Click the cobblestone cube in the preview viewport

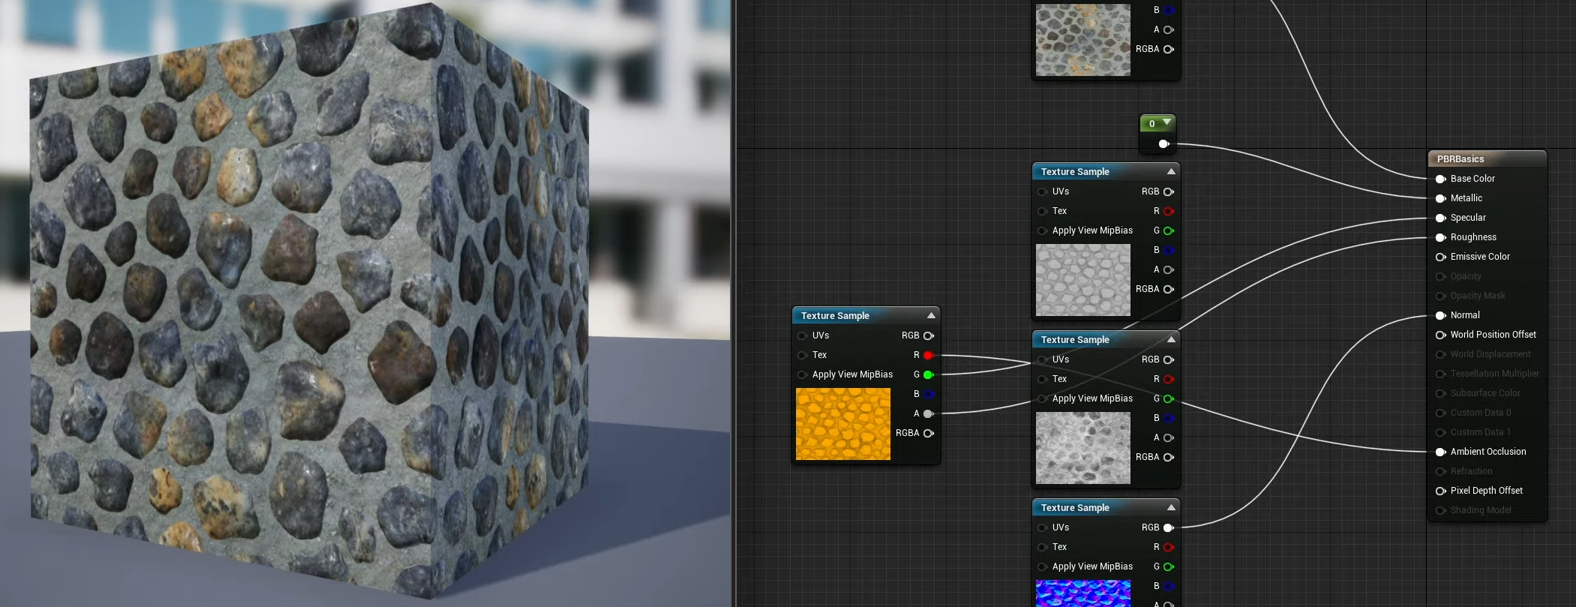pyautogui.click(x=310, y=300)
